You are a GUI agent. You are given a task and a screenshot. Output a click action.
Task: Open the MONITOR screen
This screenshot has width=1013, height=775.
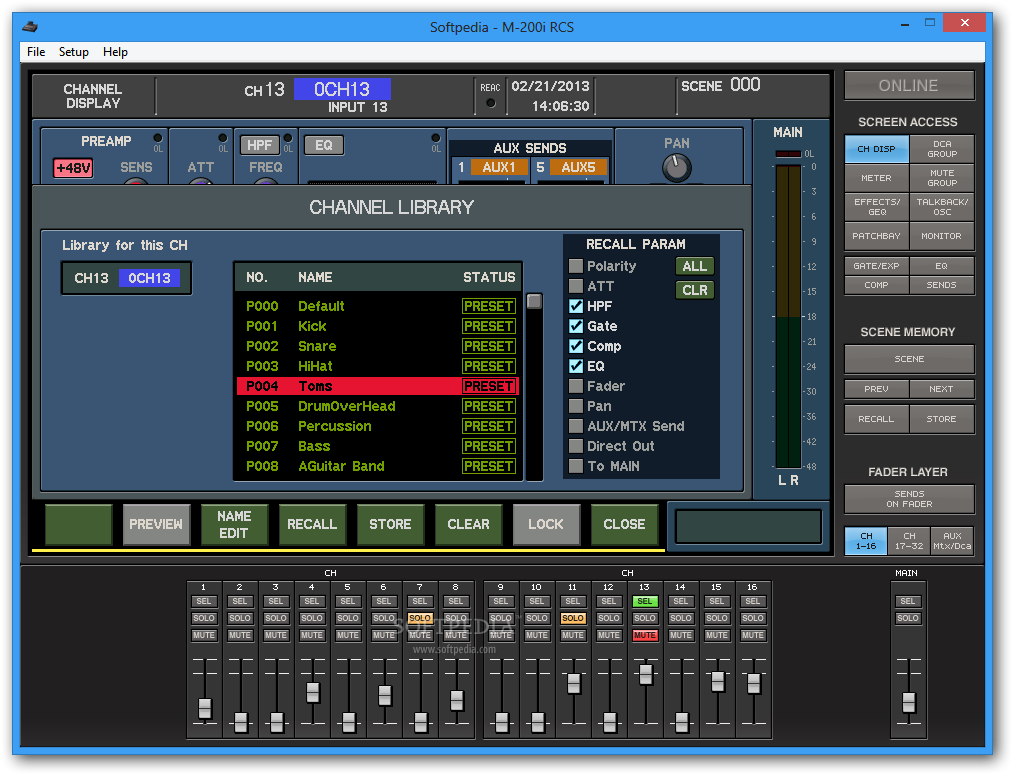coord(942,236)
